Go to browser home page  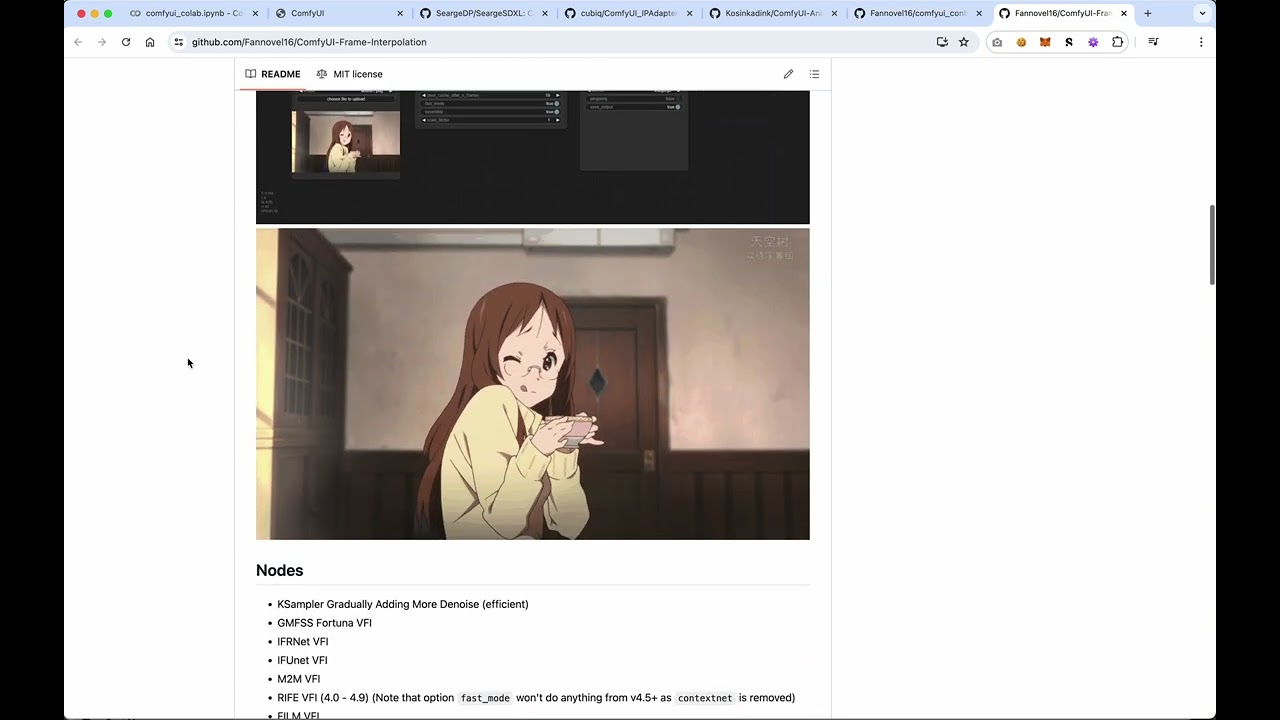coord(150,42)
